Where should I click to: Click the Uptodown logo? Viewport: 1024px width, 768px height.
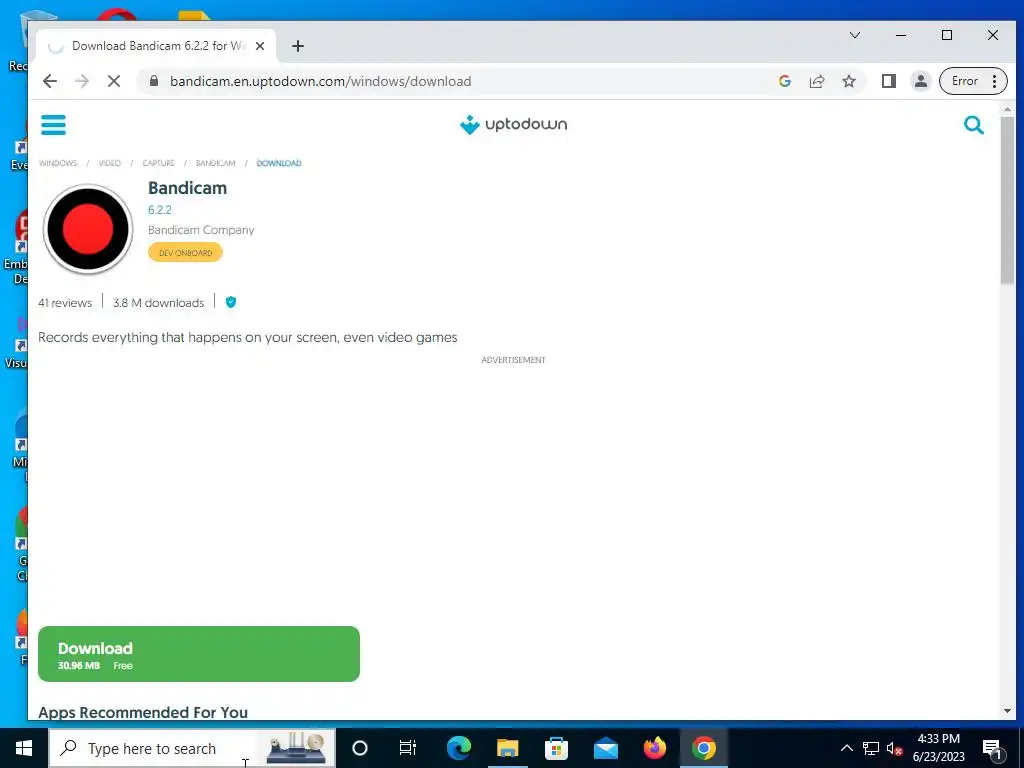tap(513, 124)
